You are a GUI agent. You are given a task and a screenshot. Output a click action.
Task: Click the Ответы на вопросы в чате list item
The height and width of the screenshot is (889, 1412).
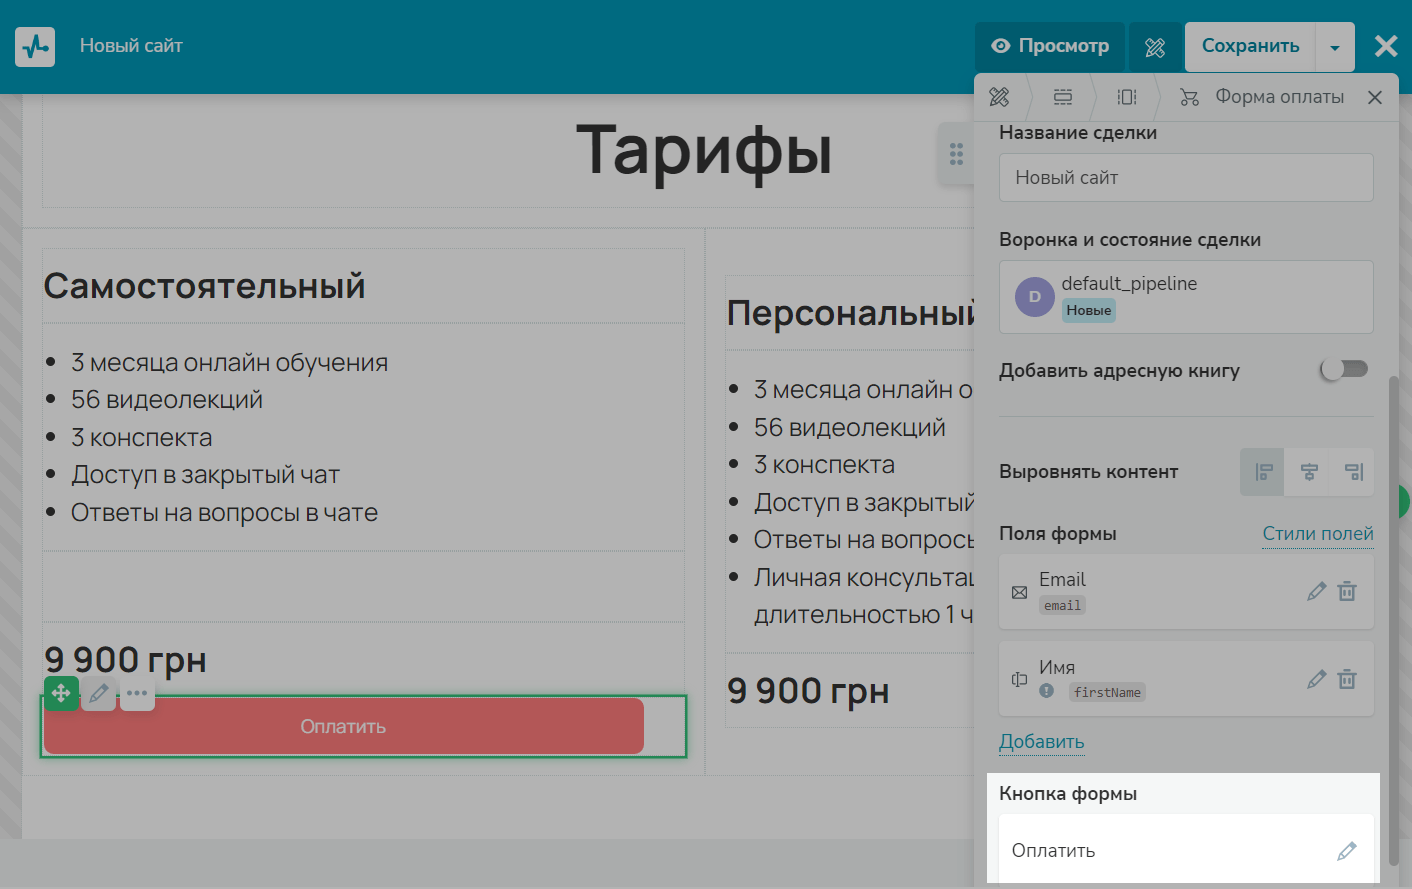[224, 513]
